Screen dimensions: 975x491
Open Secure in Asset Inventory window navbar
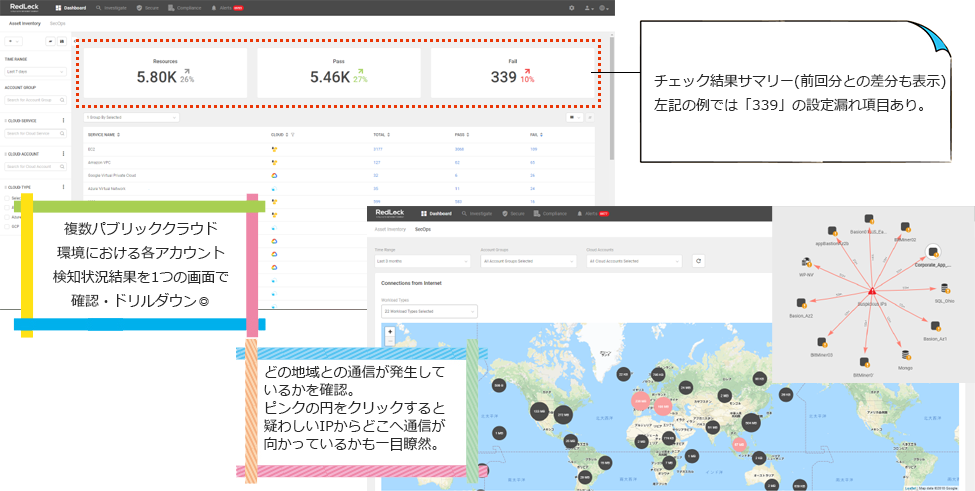pos(147,8)
